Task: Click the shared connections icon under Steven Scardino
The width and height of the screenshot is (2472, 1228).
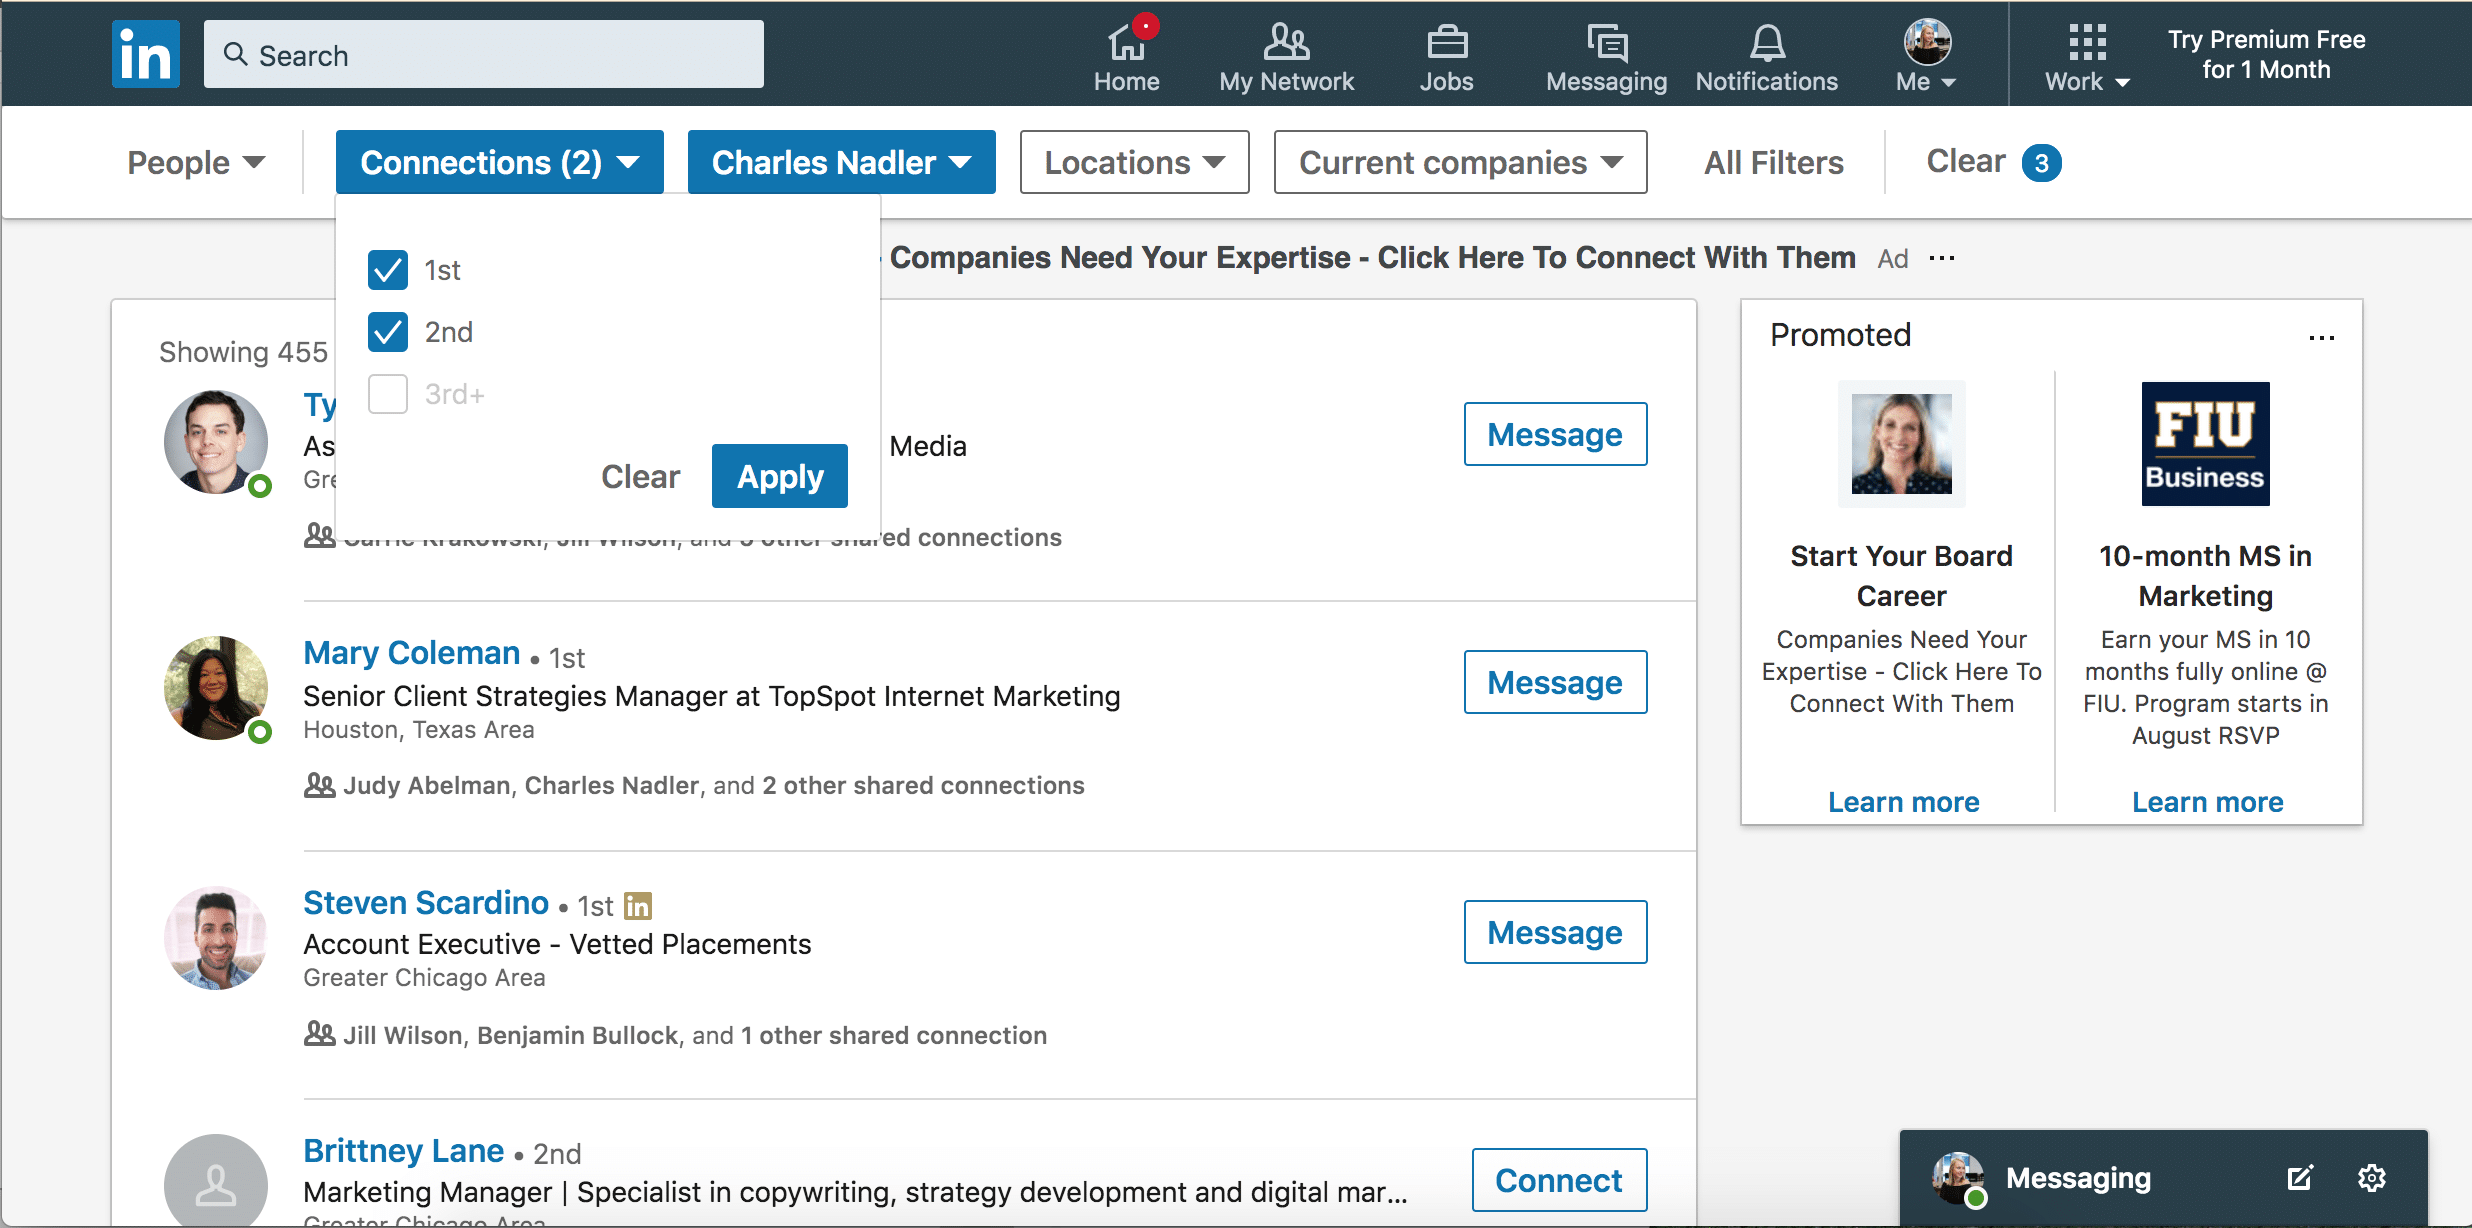Action: 319,1033
